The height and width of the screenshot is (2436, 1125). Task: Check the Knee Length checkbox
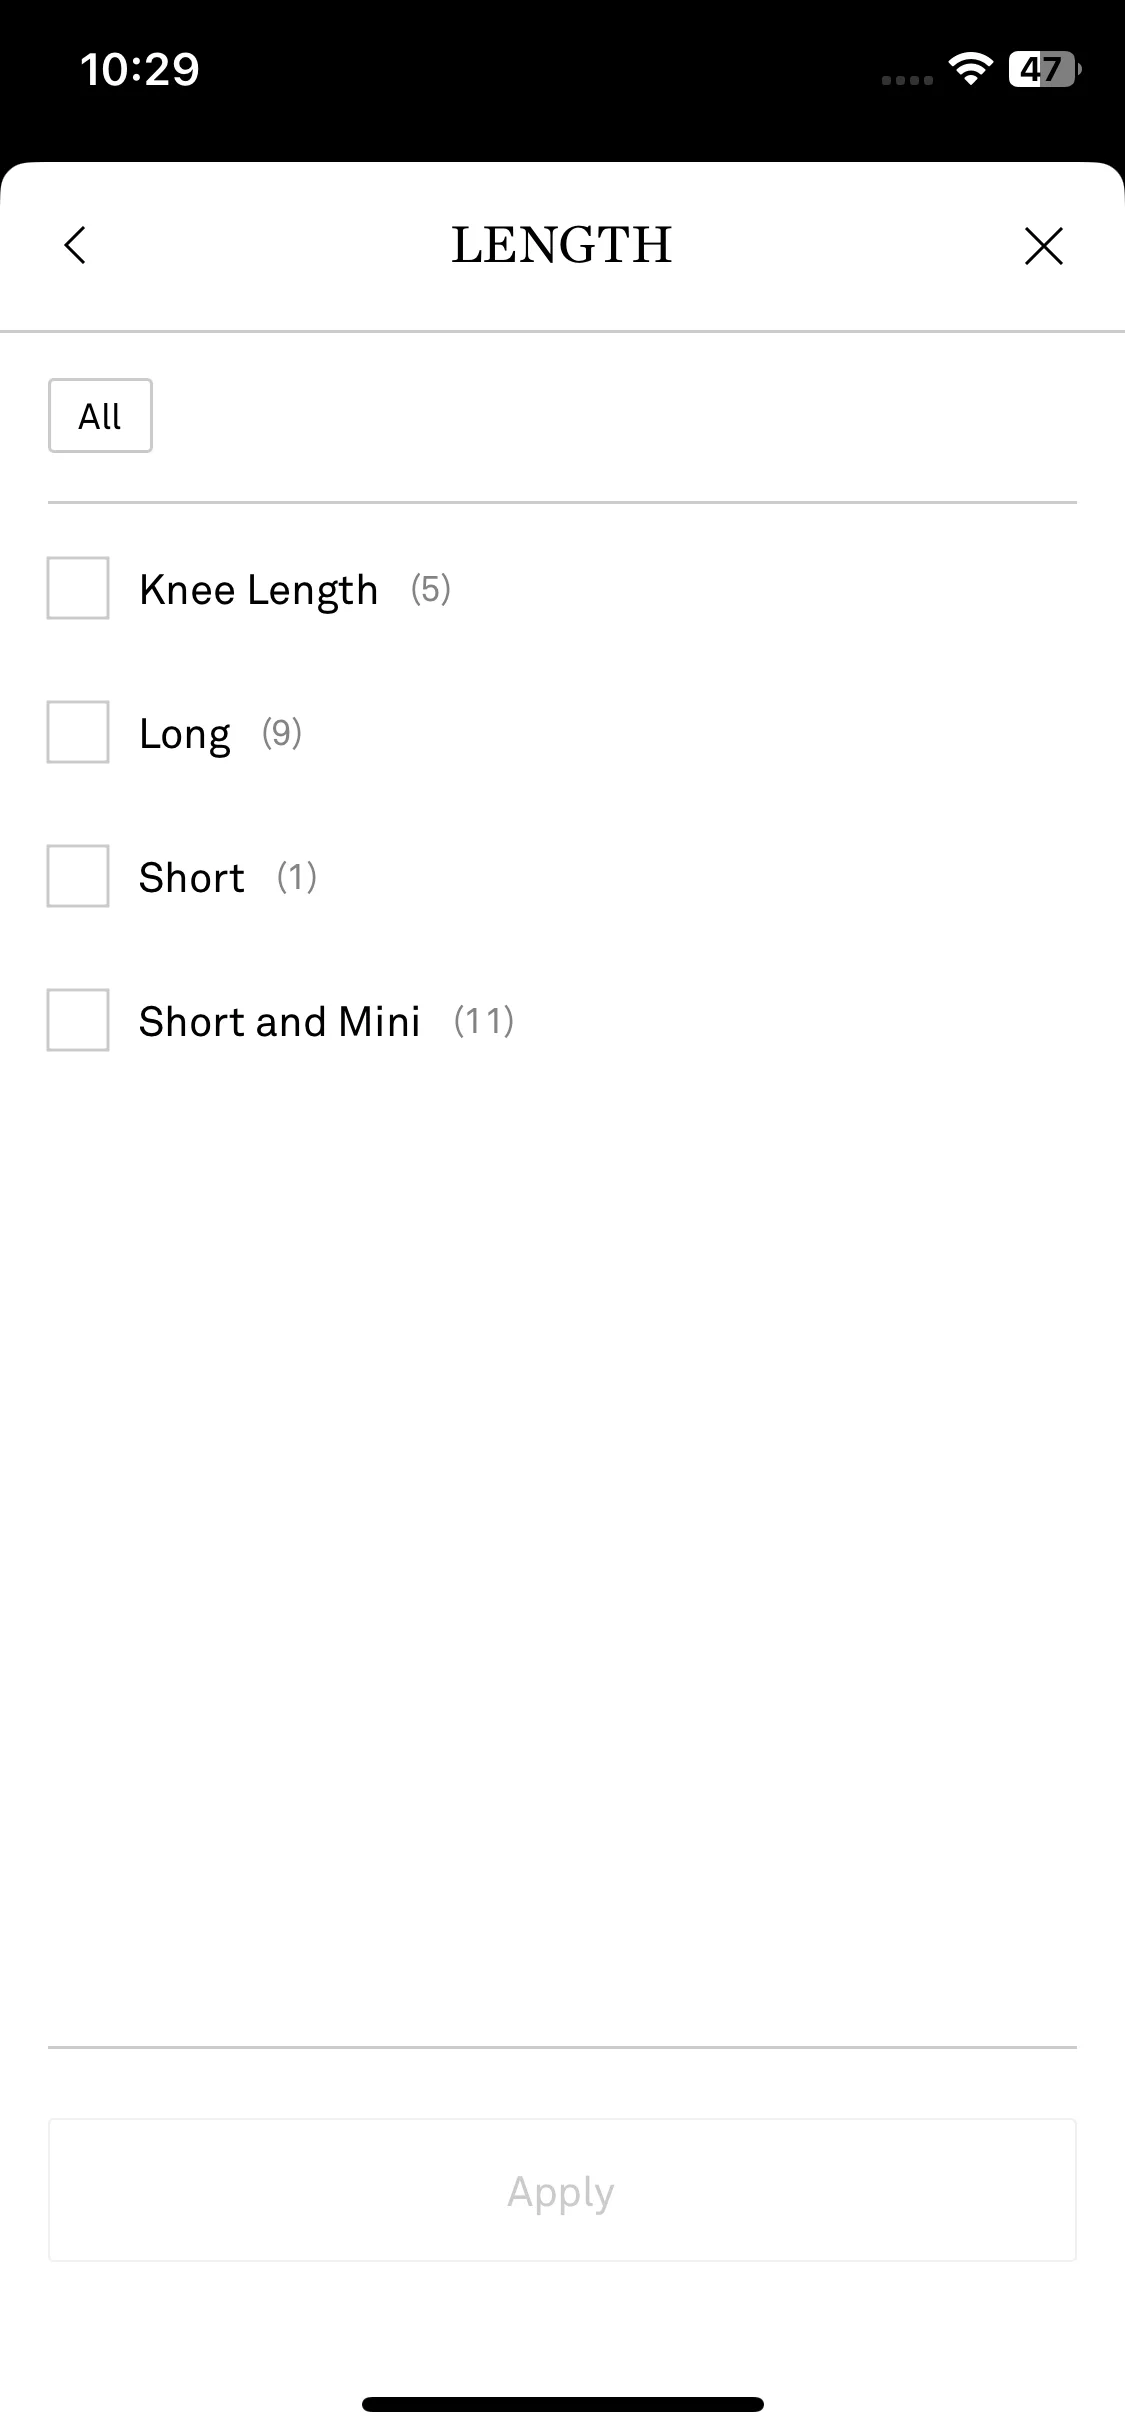(x=78, y=588)
